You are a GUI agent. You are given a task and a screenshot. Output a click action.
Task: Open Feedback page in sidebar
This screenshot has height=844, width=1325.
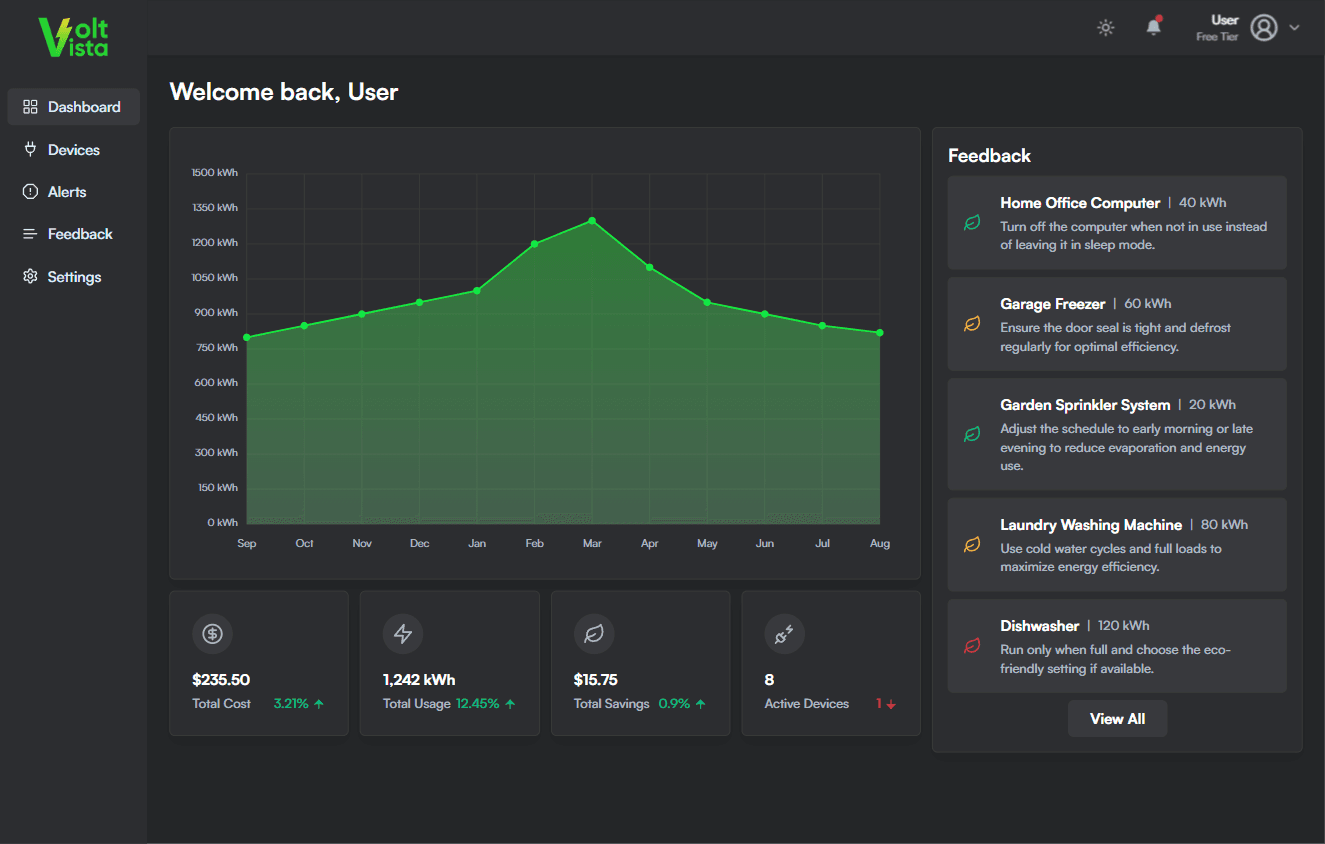click(x=73, y=234)
